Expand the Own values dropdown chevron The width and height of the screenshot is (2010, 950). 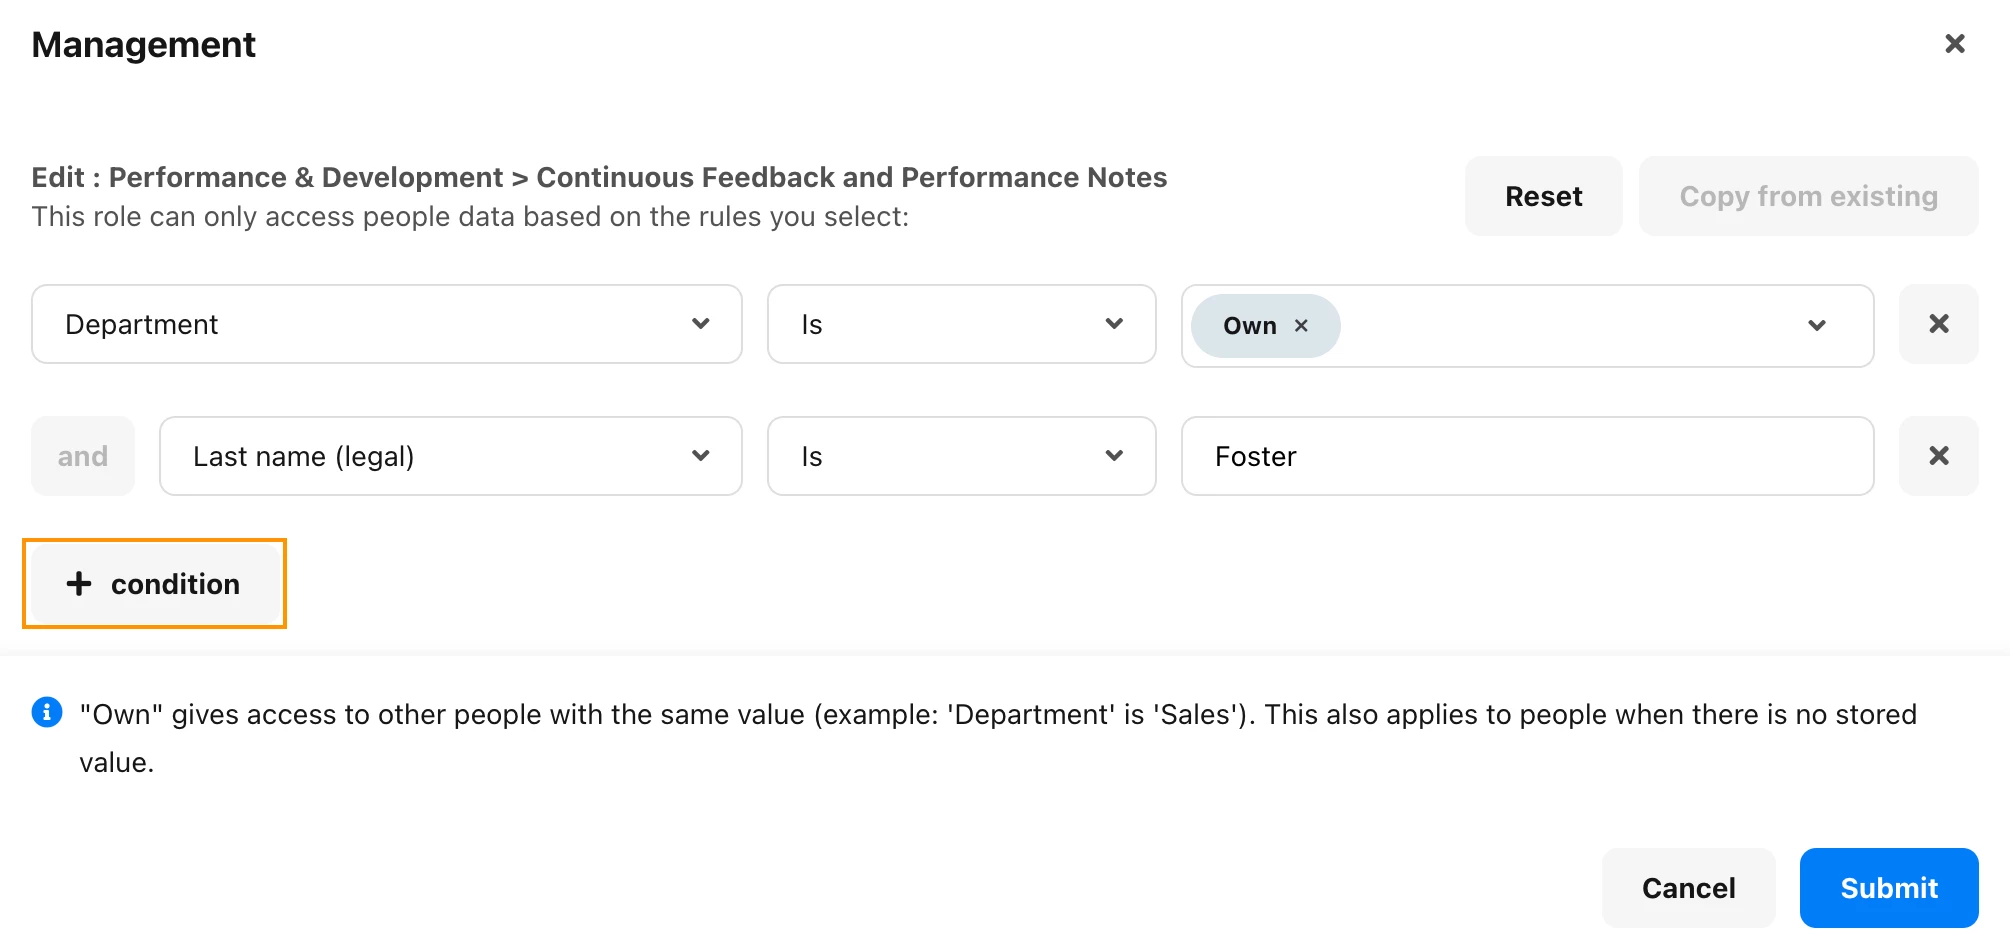(x=1817, y=326)
